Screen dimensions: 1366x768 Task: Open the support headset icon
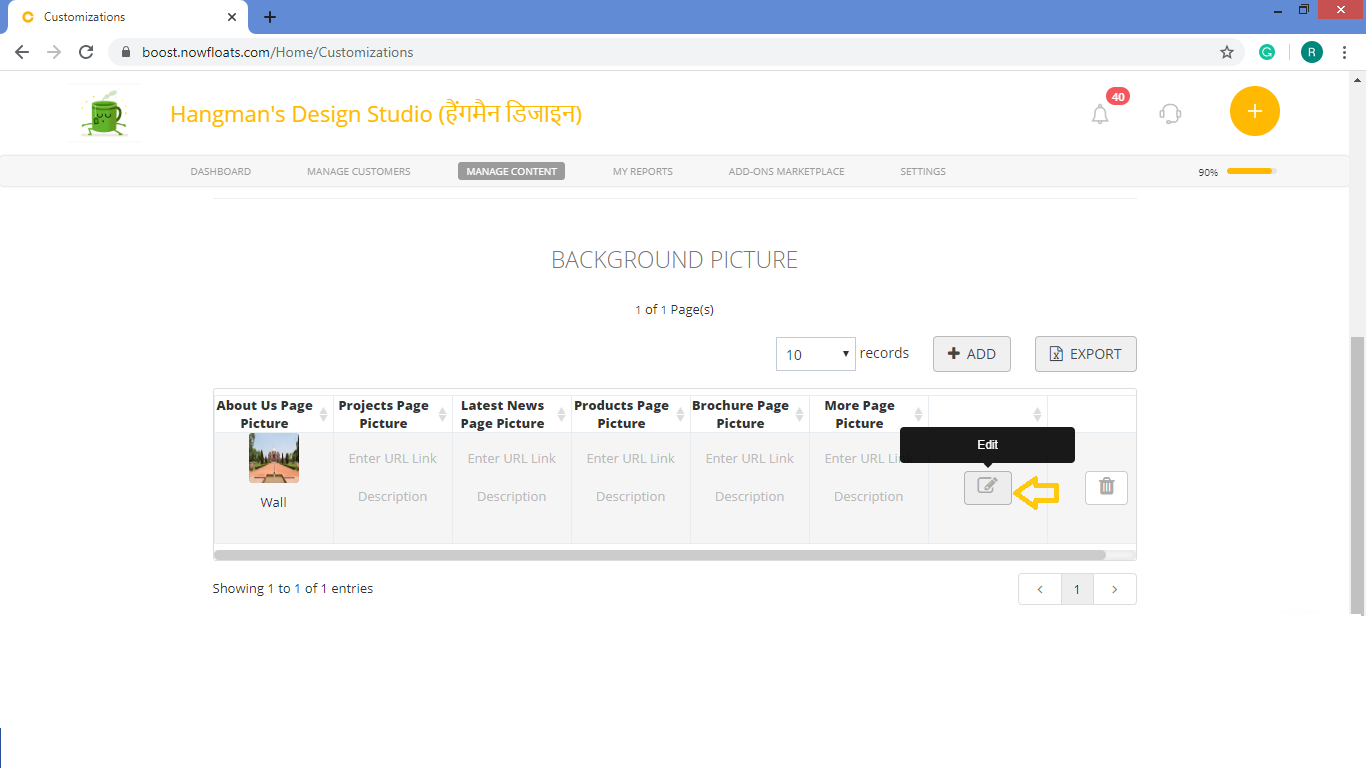(x=1170, y=113)
